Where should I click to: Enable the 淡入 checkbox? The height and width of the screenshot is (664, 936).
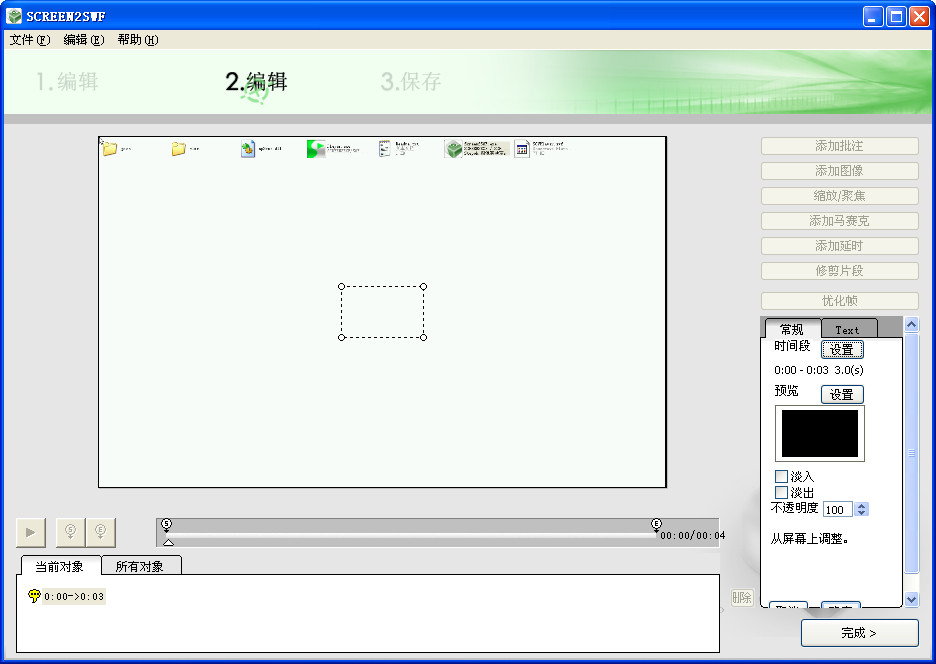(781, 477)
